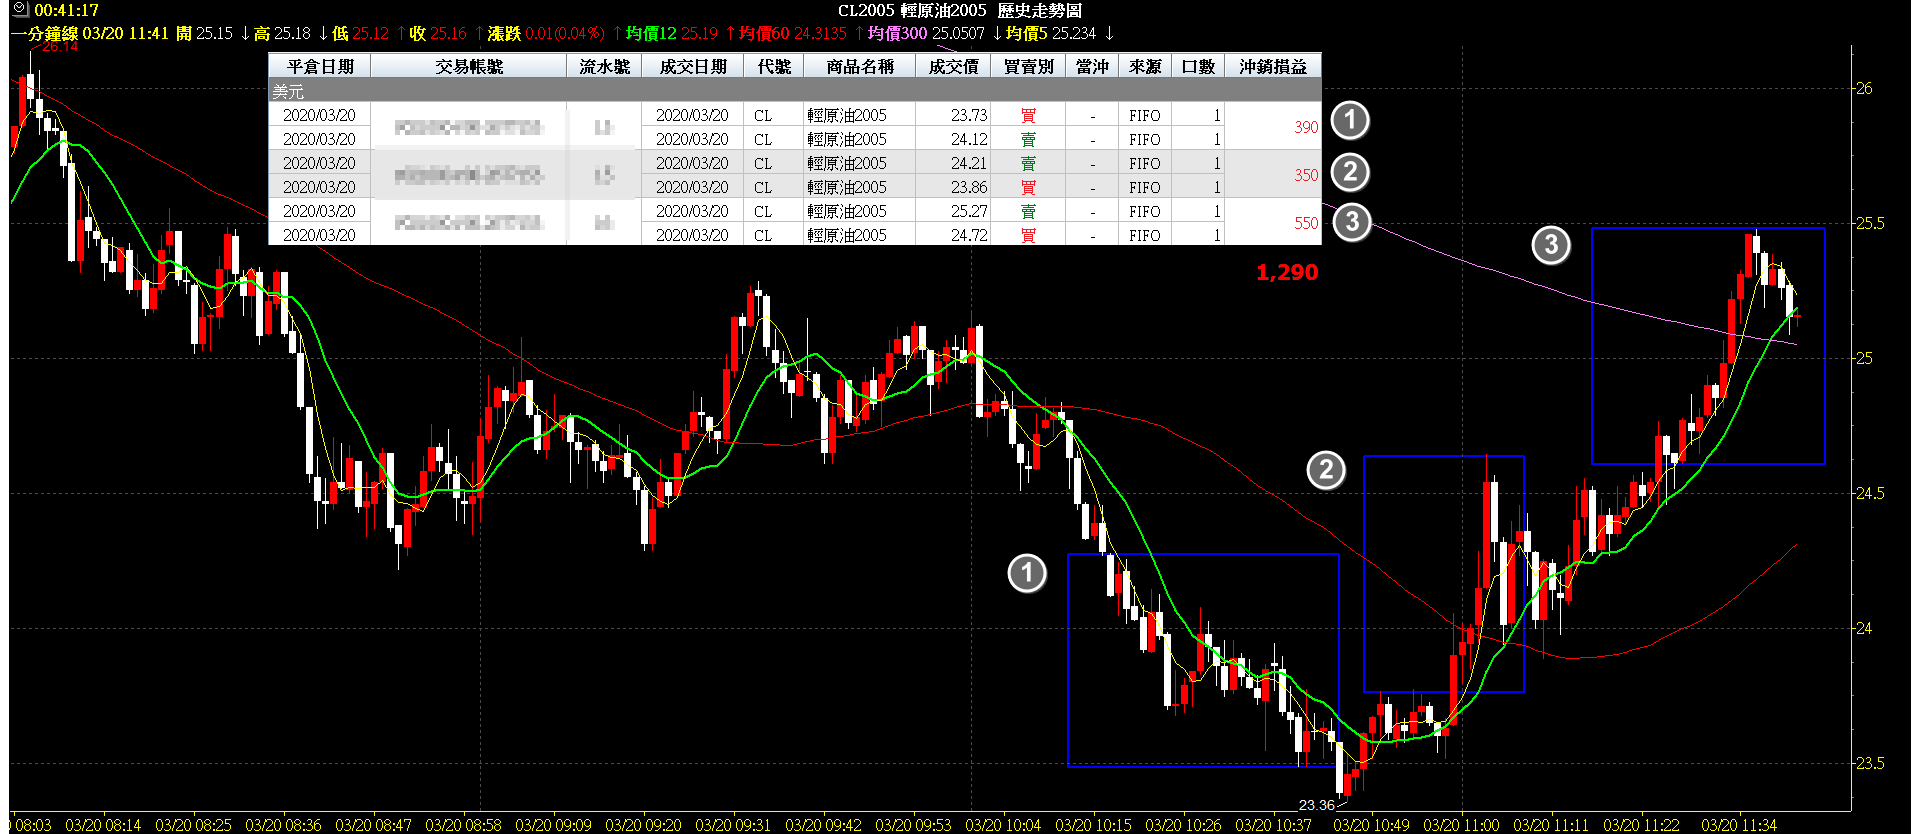Select the 一分鐘線 period label
The image size is (1920, 834).
click(x=44, y=33)
